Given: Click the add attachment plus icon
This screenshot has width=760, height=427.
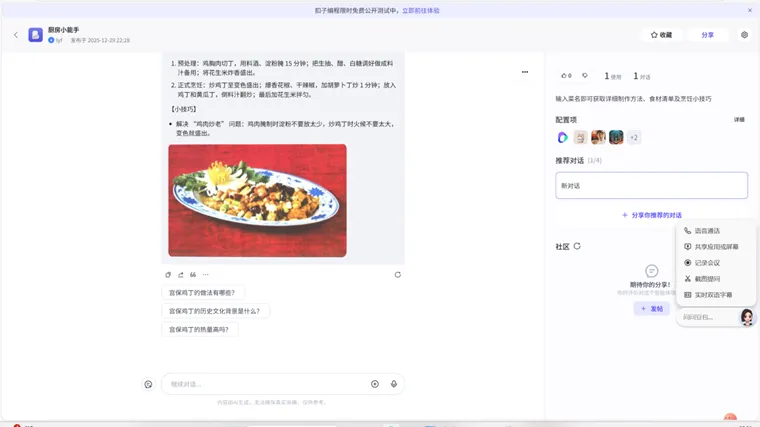Looking at the screenshot, I should [375, 384].
